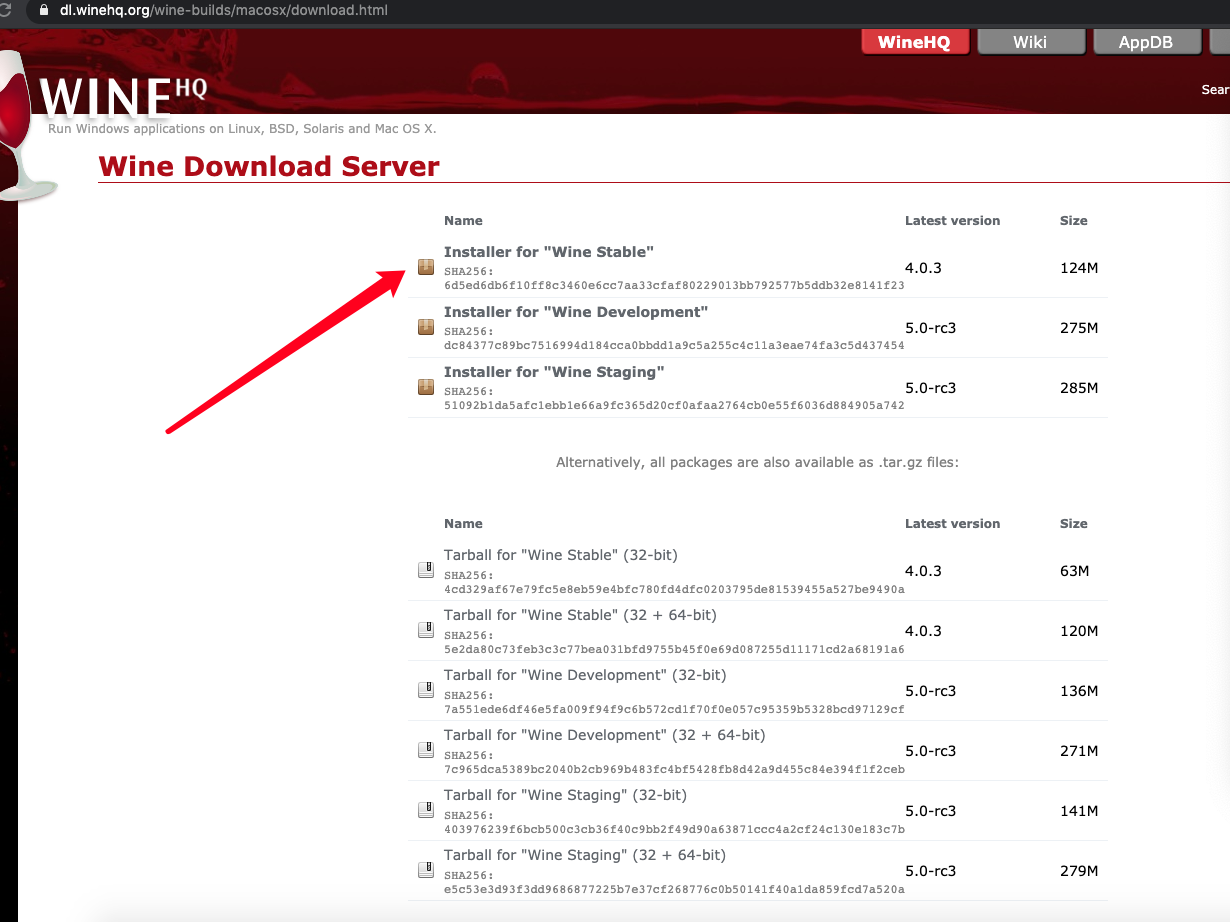Image resolution: width=1230 pixels, height=922 pixels.
Task: Click the package icon for Wine Stable installer
Action: pos(426,268)
